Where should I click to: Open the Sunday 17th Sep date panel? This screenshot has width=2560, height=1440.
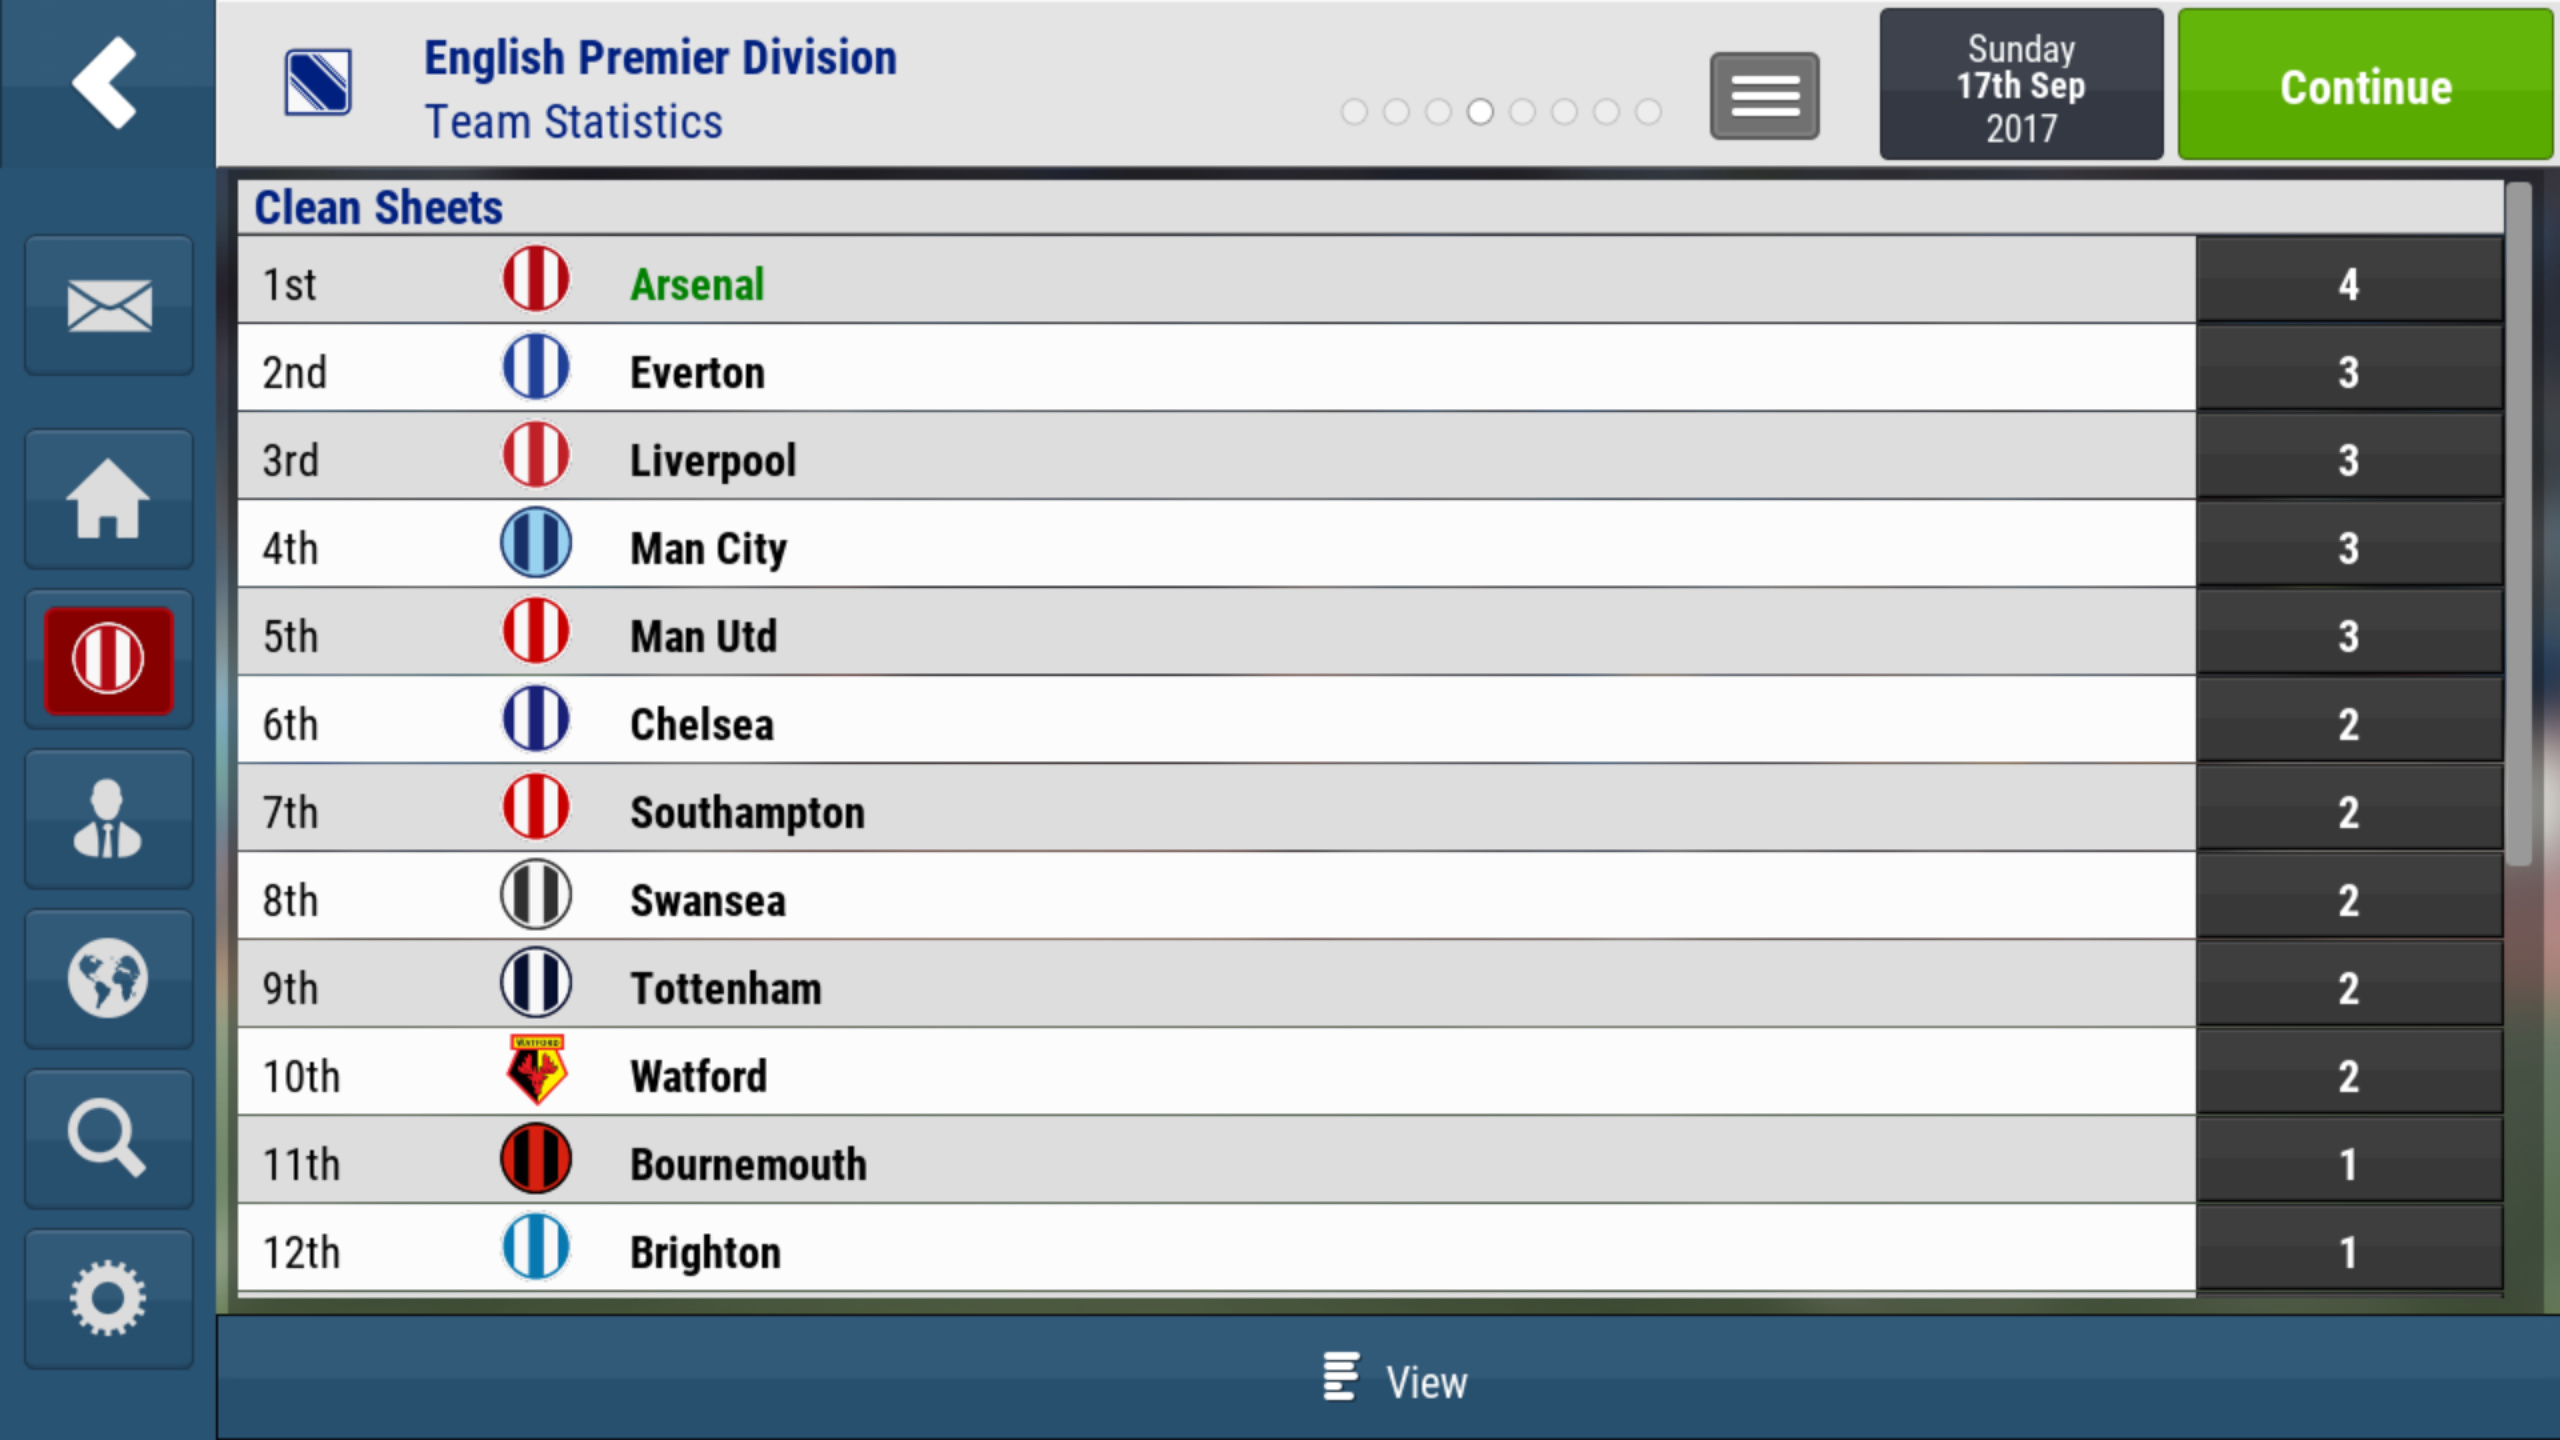coord(2021,84)
